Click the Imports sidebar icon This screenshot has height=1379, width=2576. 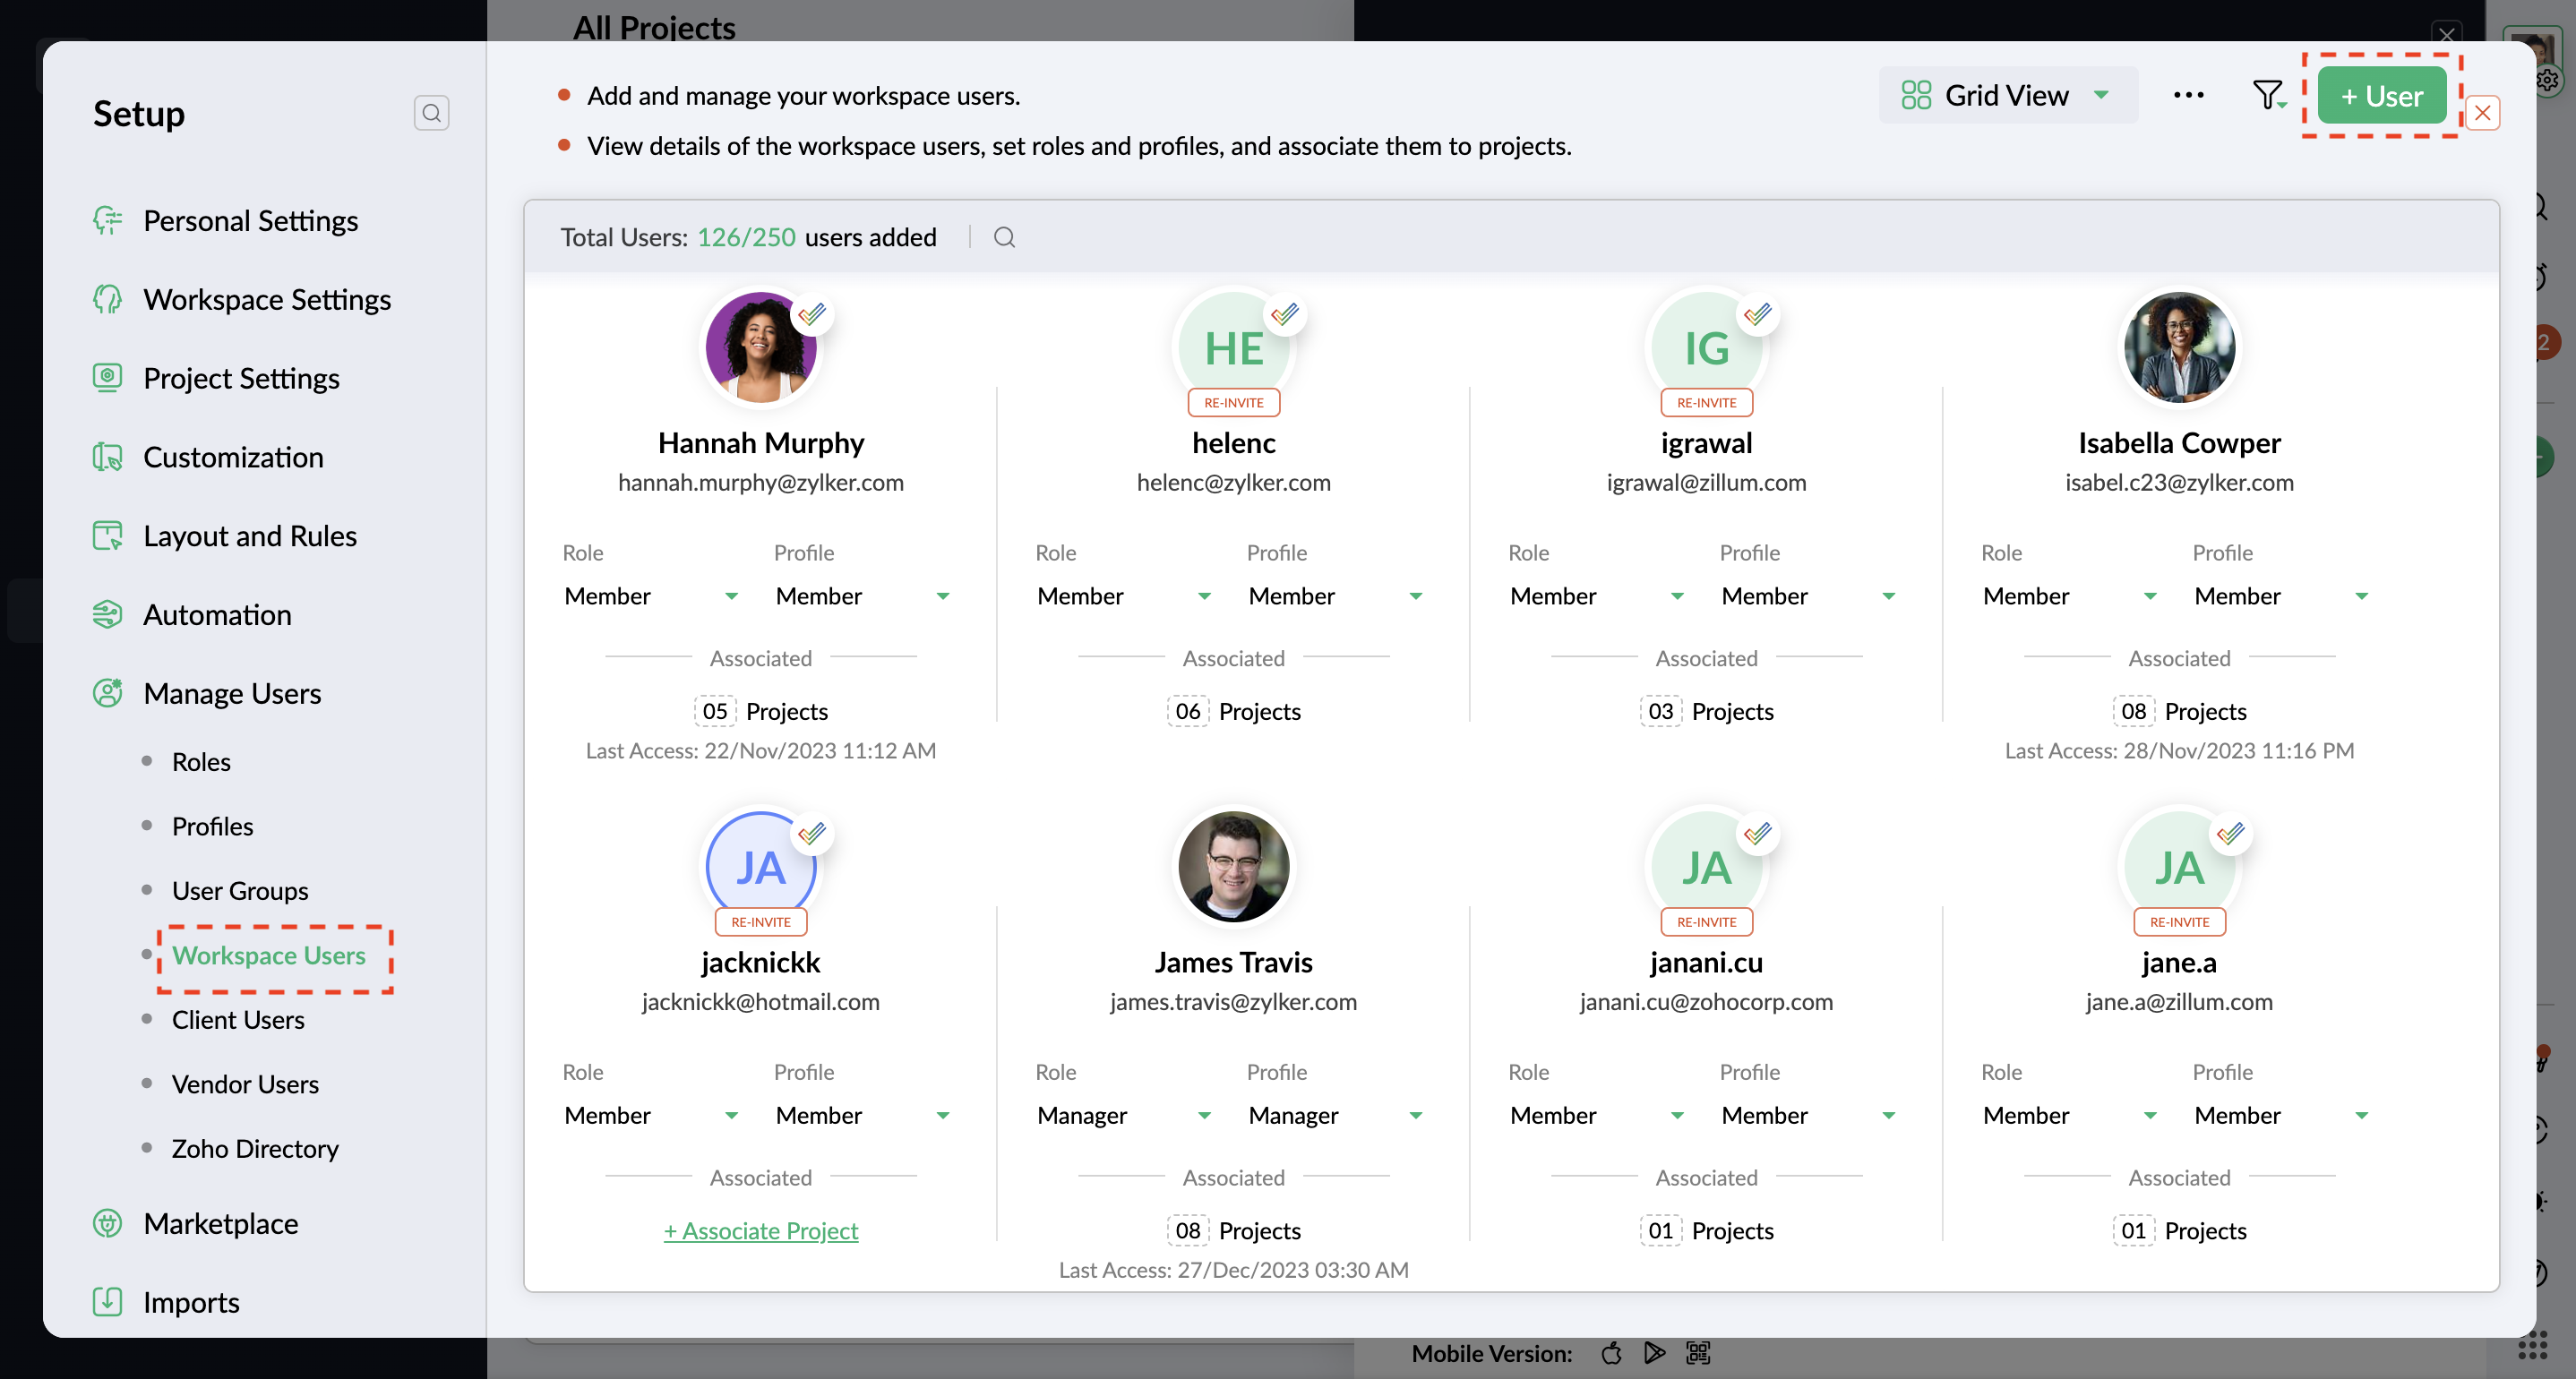[107, 1302]
